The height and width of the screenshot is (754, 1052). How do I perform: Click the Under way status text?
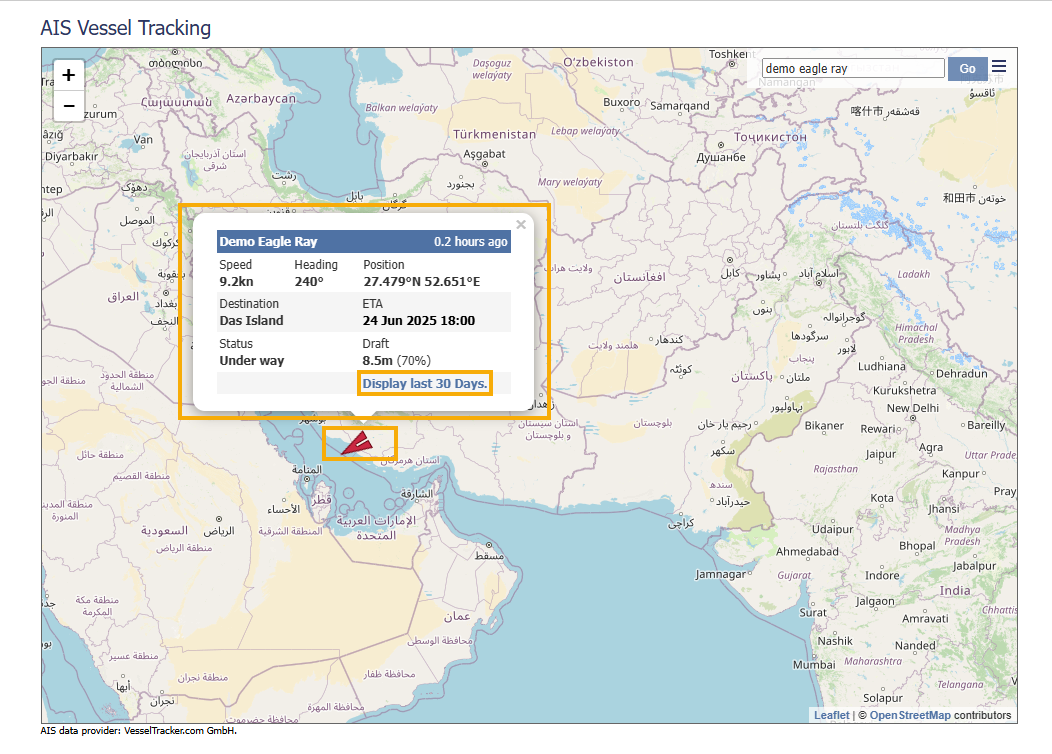click(x=251, y=360)
